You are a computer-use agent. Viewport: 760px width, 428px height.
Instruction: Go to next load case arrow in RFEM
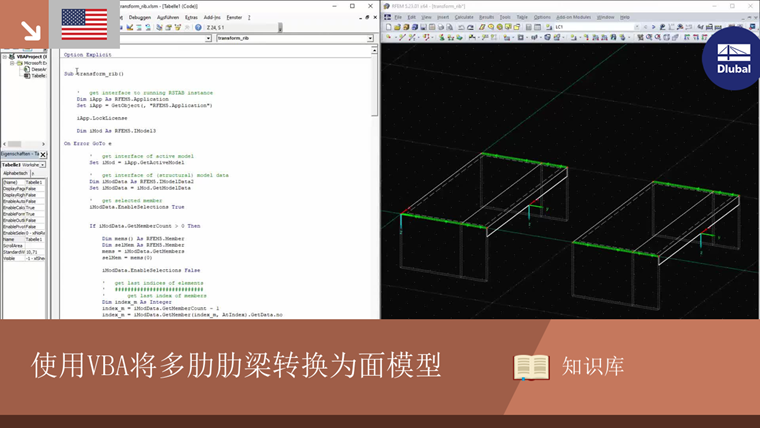(x=653, y=27)
